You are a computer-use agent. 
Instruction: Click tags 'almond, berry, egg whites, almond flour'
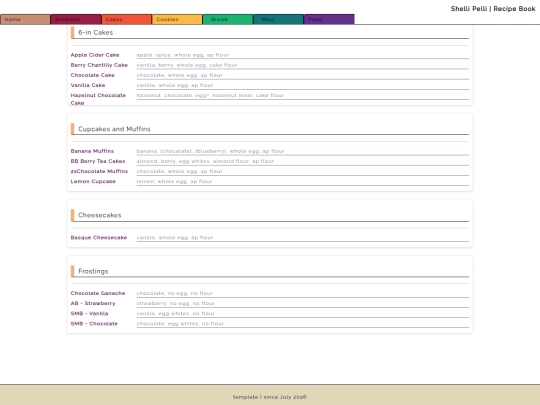205,161
